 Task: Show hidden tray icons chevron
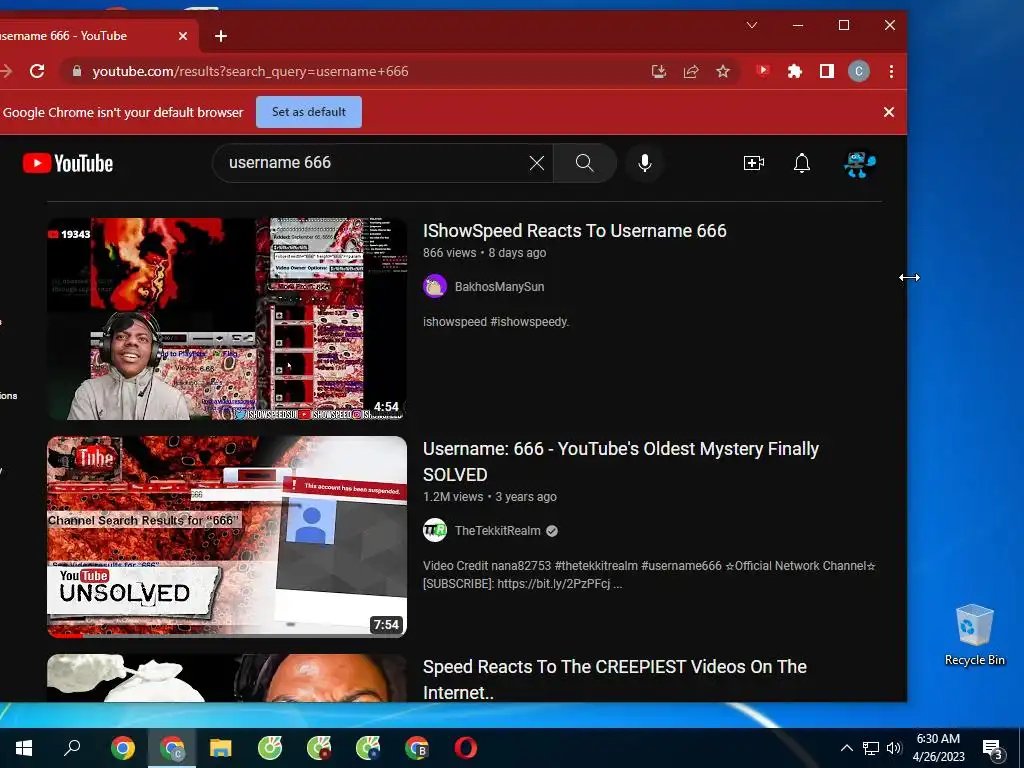tap(846, 748)
